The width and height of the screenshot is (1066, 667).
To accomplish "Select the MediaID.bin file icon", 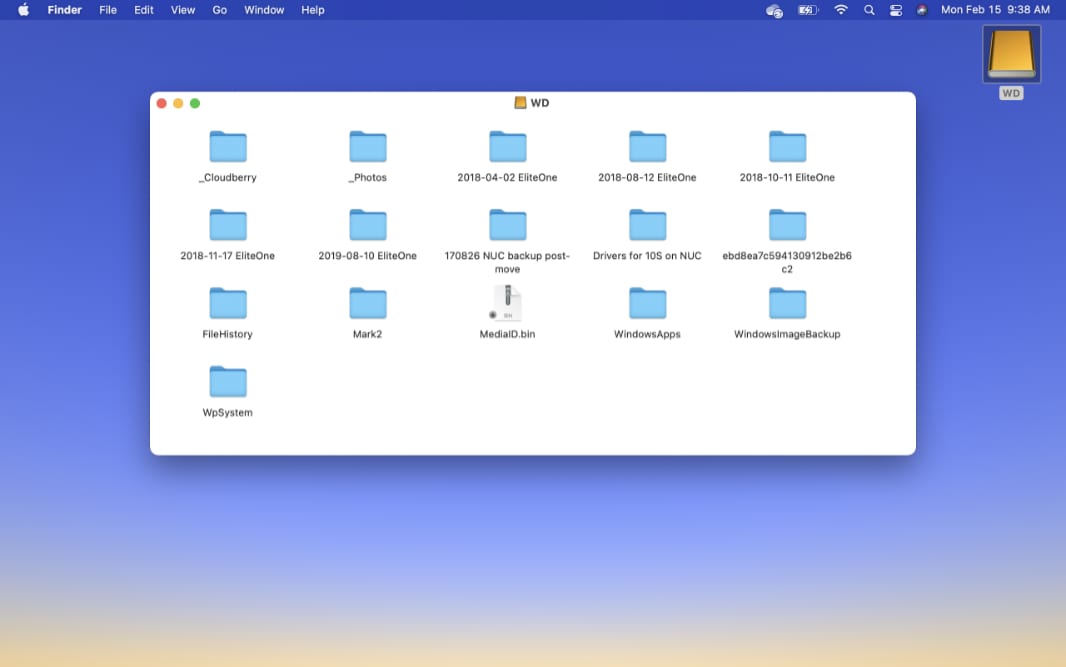I will point(507,304).
